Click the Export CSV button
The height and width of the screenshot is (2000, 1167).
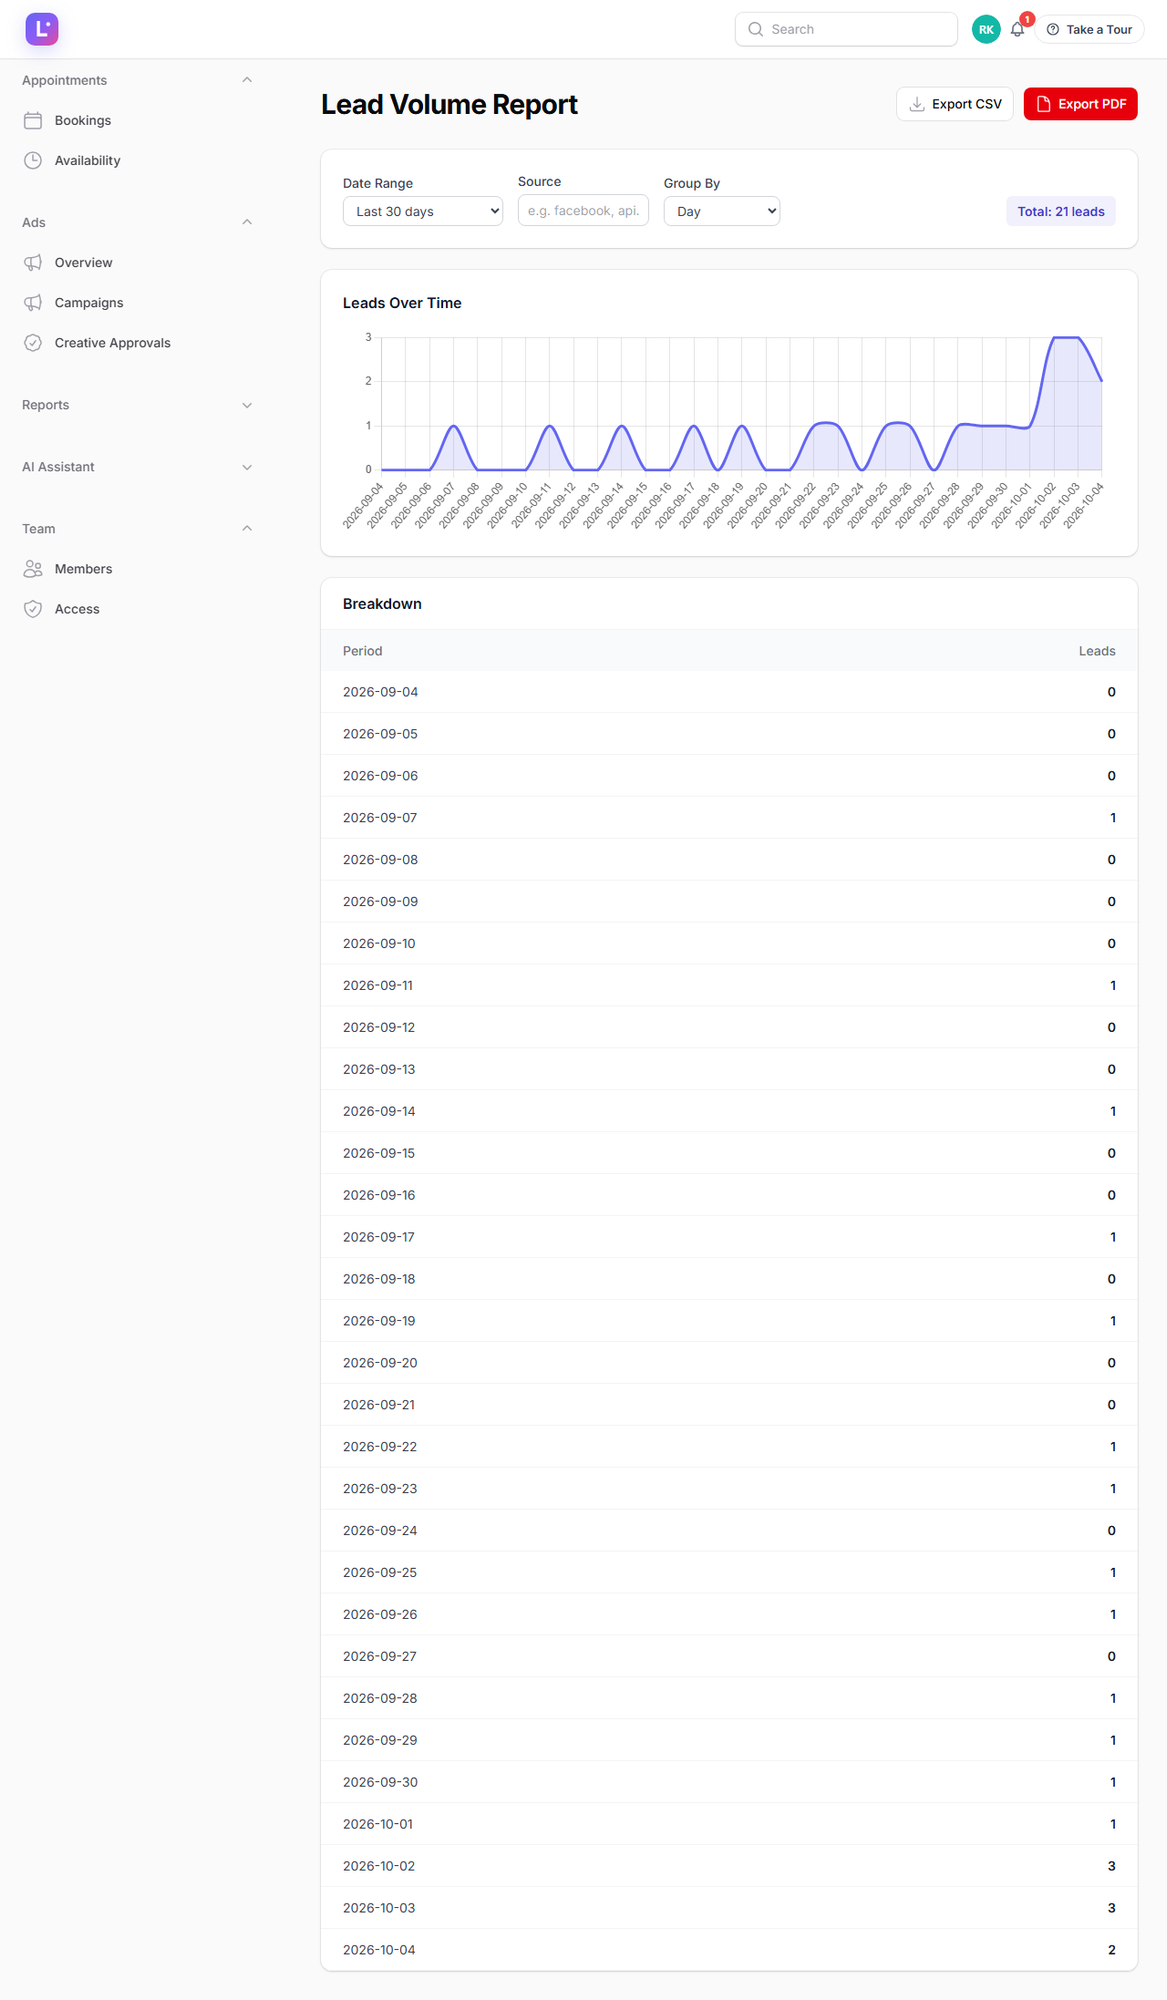coord(955,104)
